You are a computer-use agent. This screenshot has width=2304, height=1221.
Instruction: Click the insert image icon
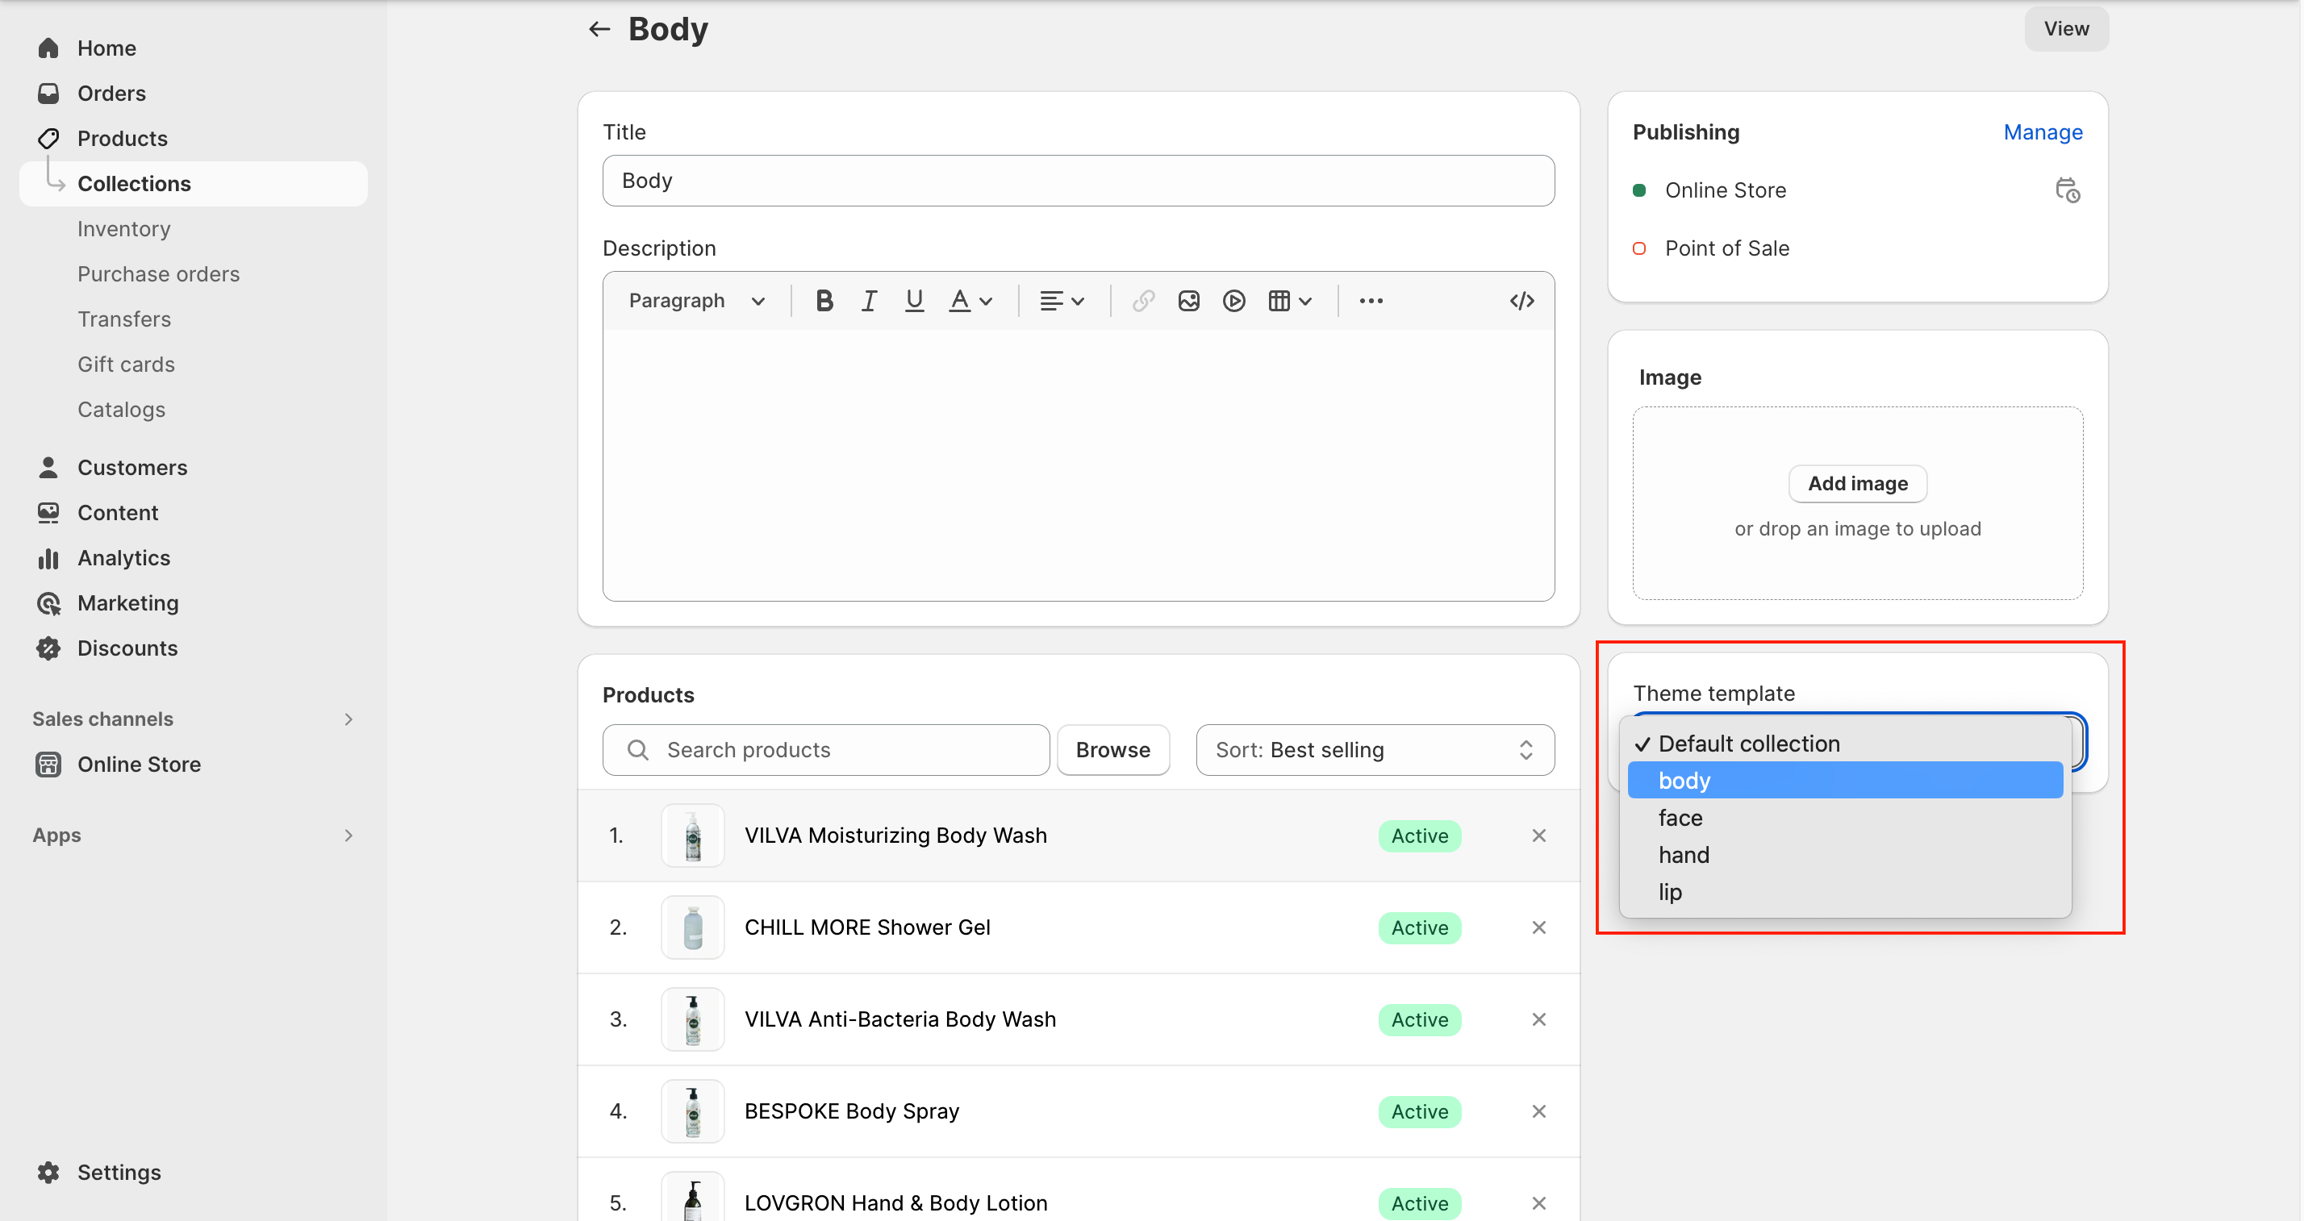pyautogui.click(x=1188, y=300)
